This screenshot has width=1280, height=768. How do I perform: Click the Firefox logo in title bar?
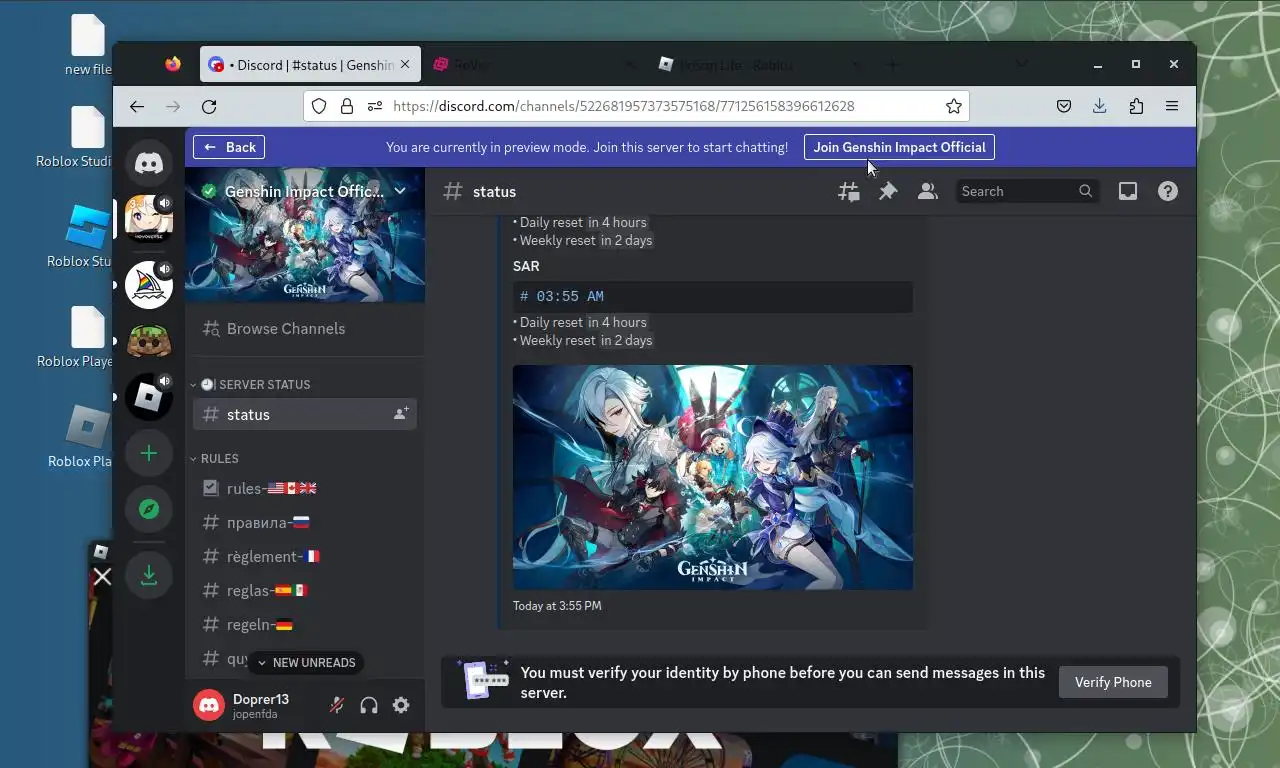173,65
